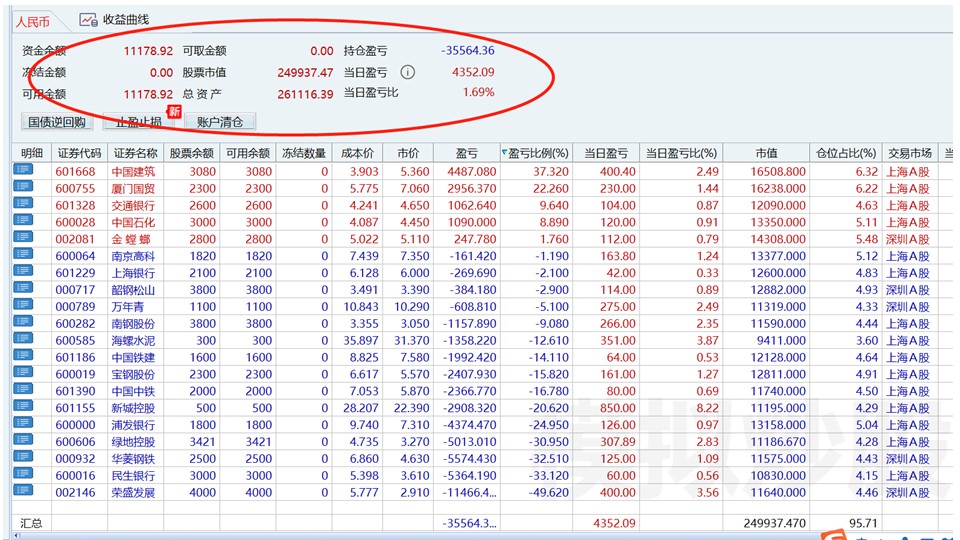Select stock code 600585
960x540 pixels.
coord(75,340)
